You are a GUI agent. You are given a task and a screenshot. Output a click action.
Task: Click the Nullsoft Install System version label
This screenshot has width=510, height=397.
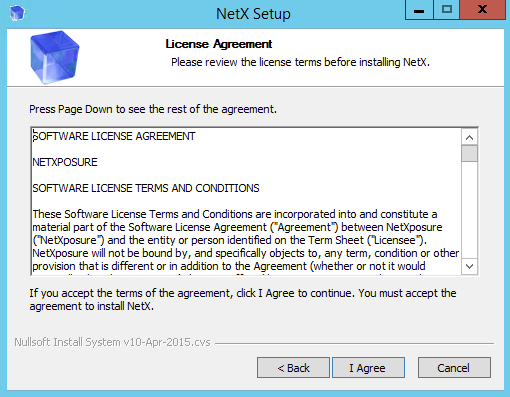112,342
